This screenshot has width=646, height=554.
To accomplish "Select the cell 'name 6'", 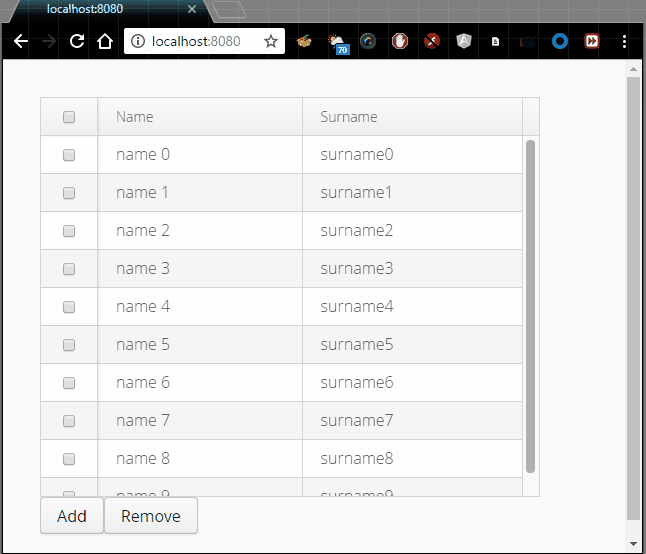I will click(200, 383).
